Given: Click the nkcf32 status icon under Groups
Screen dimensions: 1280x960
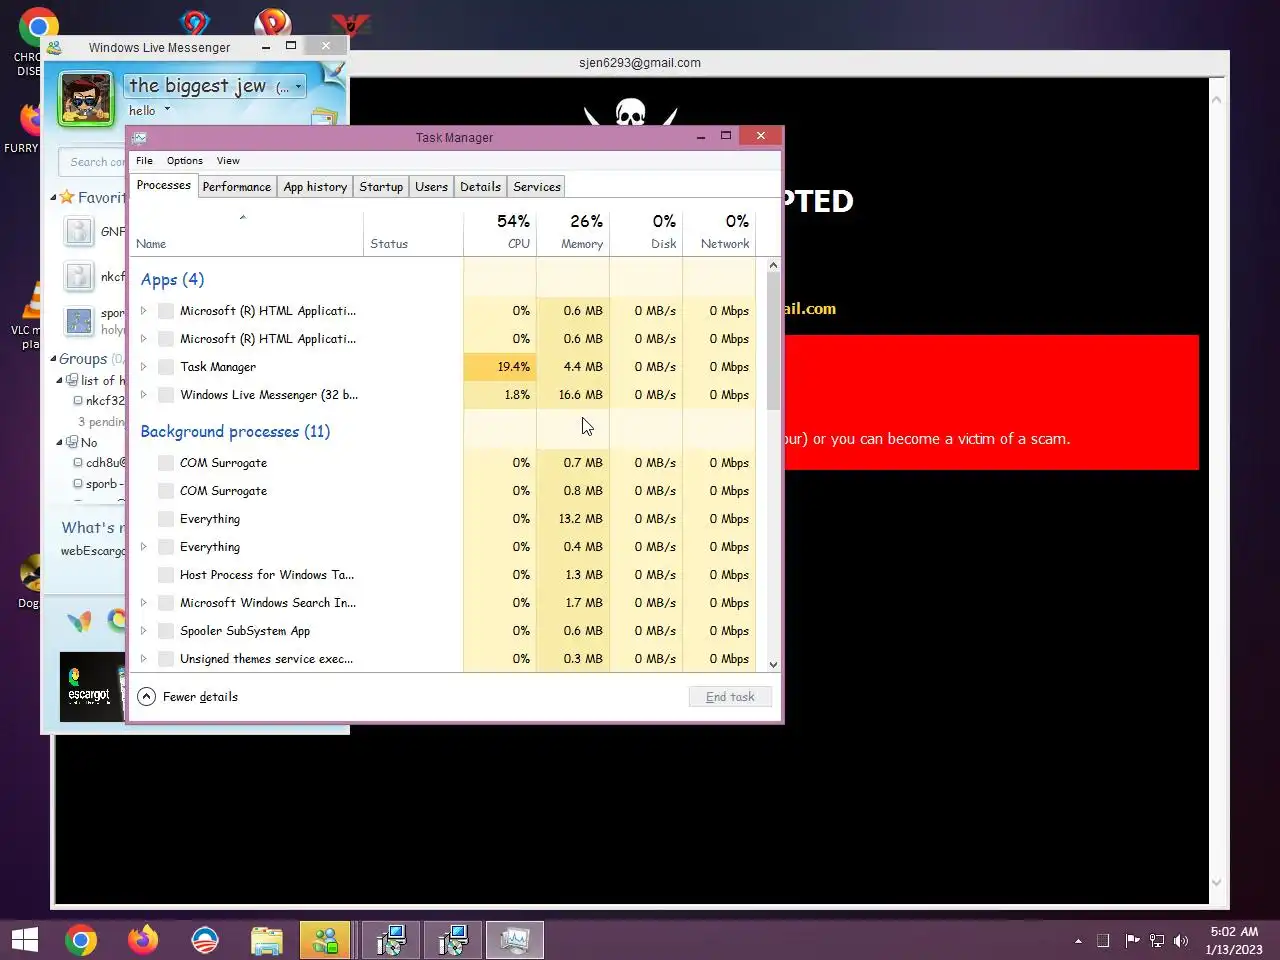Looking at the screenshot, I should (x=78, y=400).
